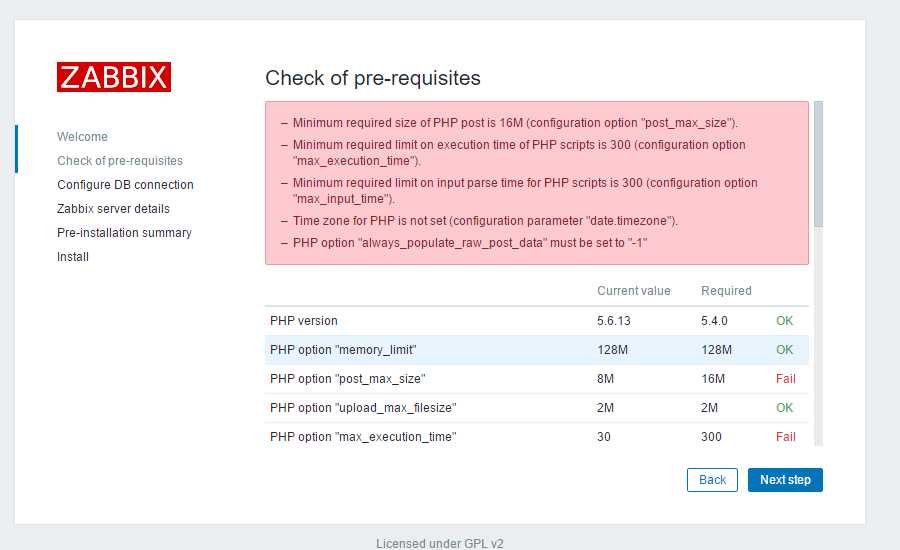This screenshot has width=900, height=550.
Task: Click the max_input_time error message
Action: [525, 191]
